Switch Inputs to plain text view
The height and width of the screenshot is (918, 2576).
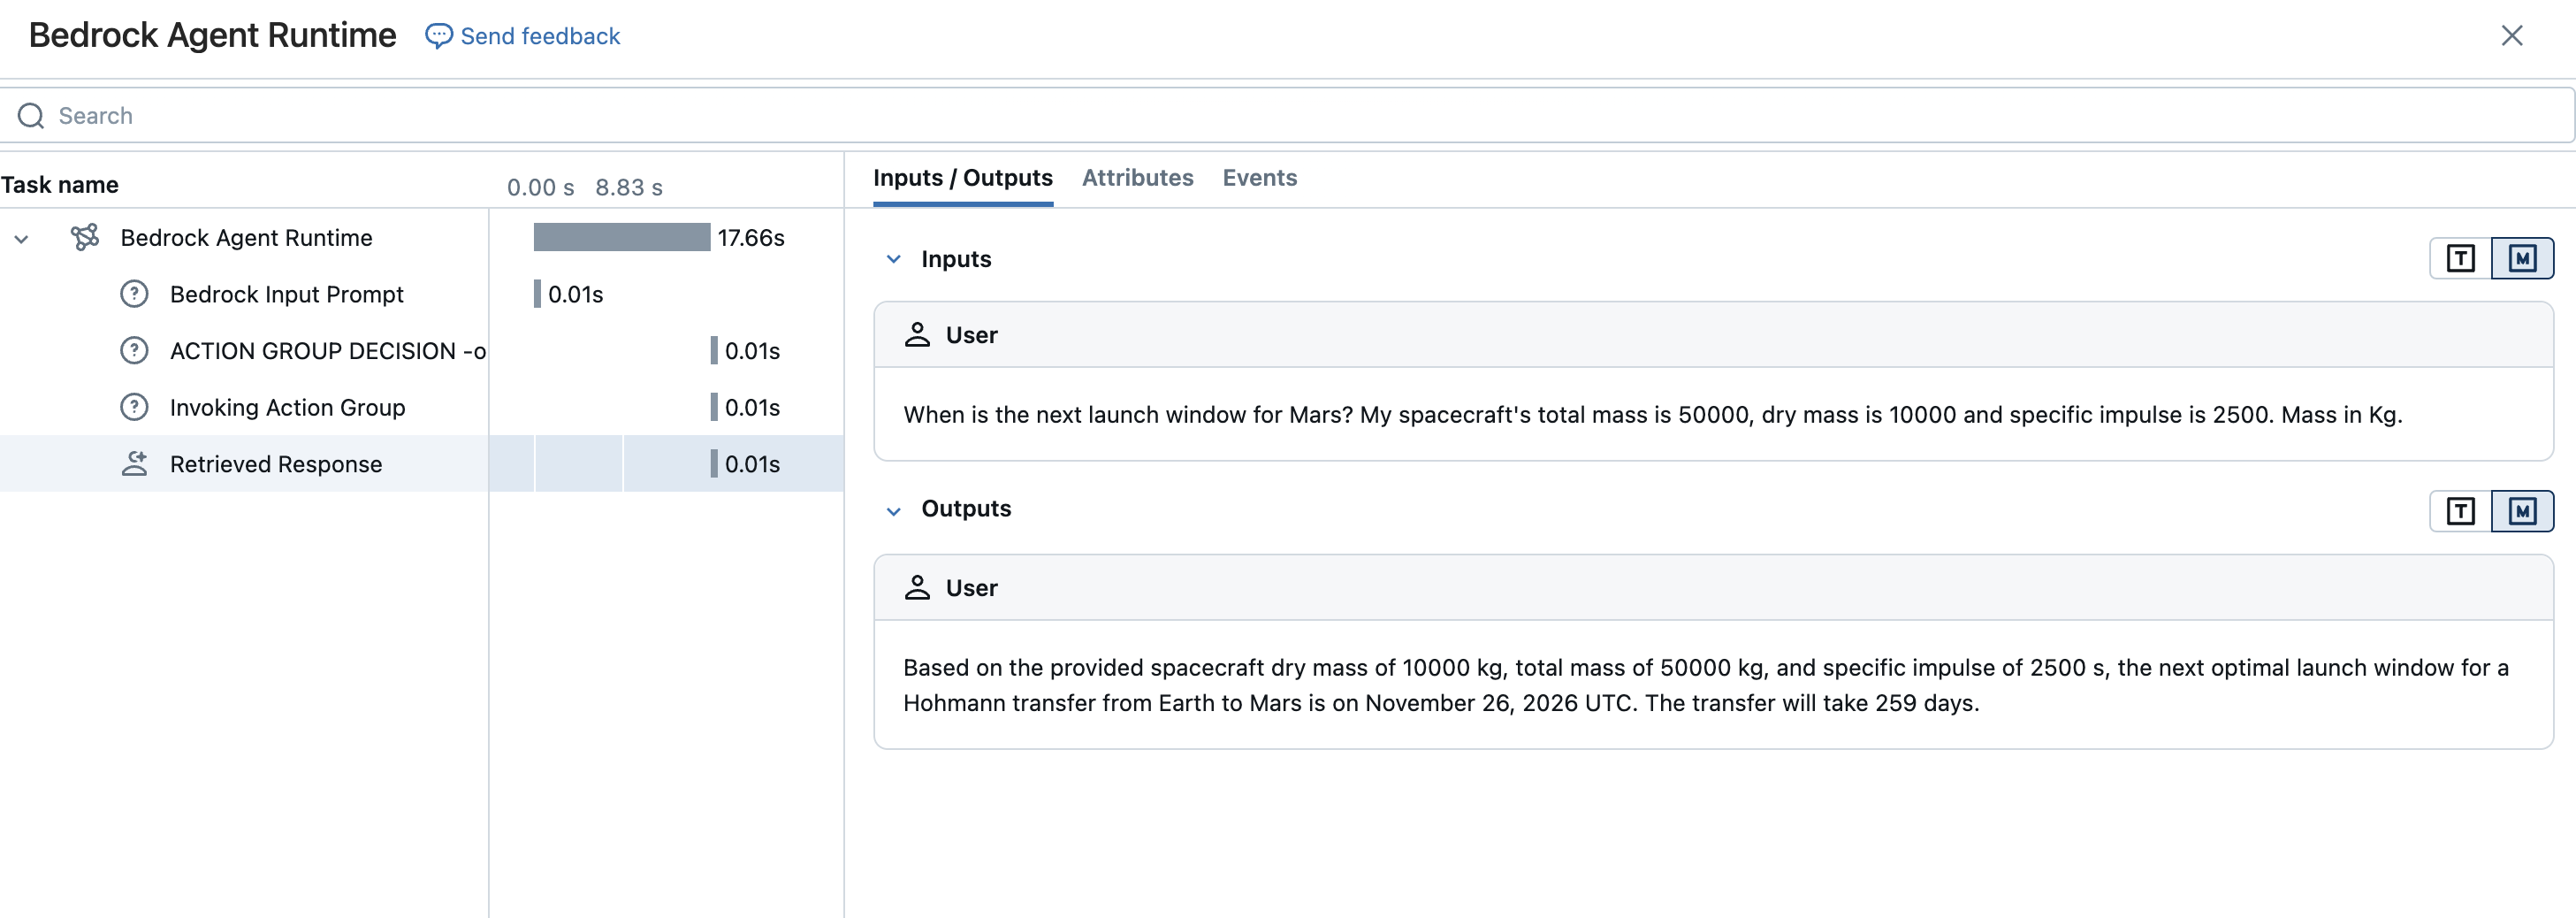tap(2460, 259)
